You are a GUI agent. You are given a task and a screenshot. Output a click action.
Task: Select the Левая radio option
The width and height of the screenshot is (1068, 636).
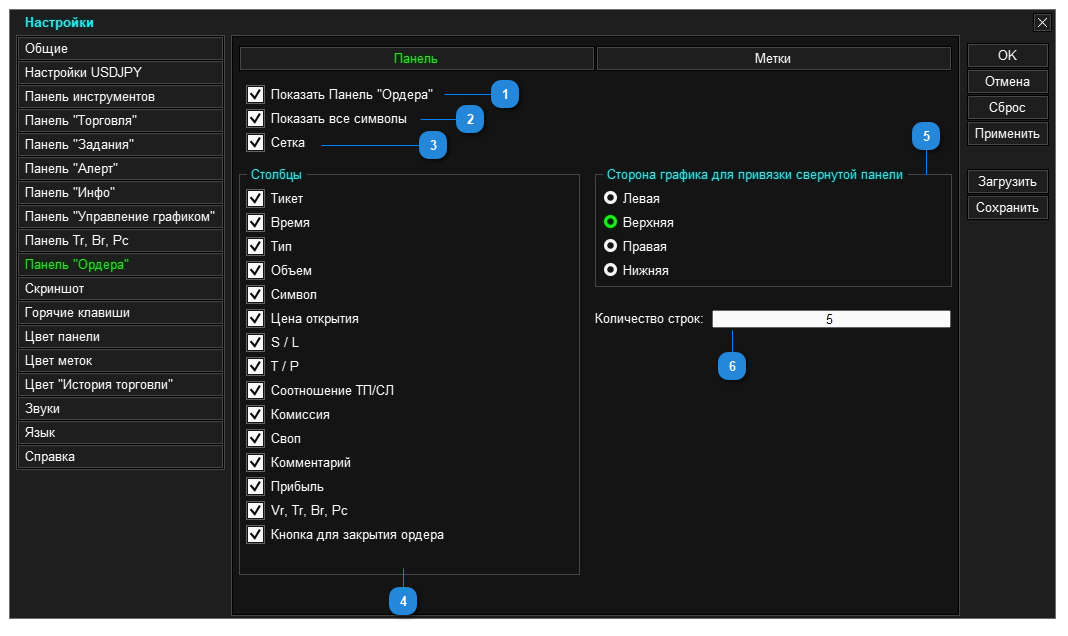[610, 198]
